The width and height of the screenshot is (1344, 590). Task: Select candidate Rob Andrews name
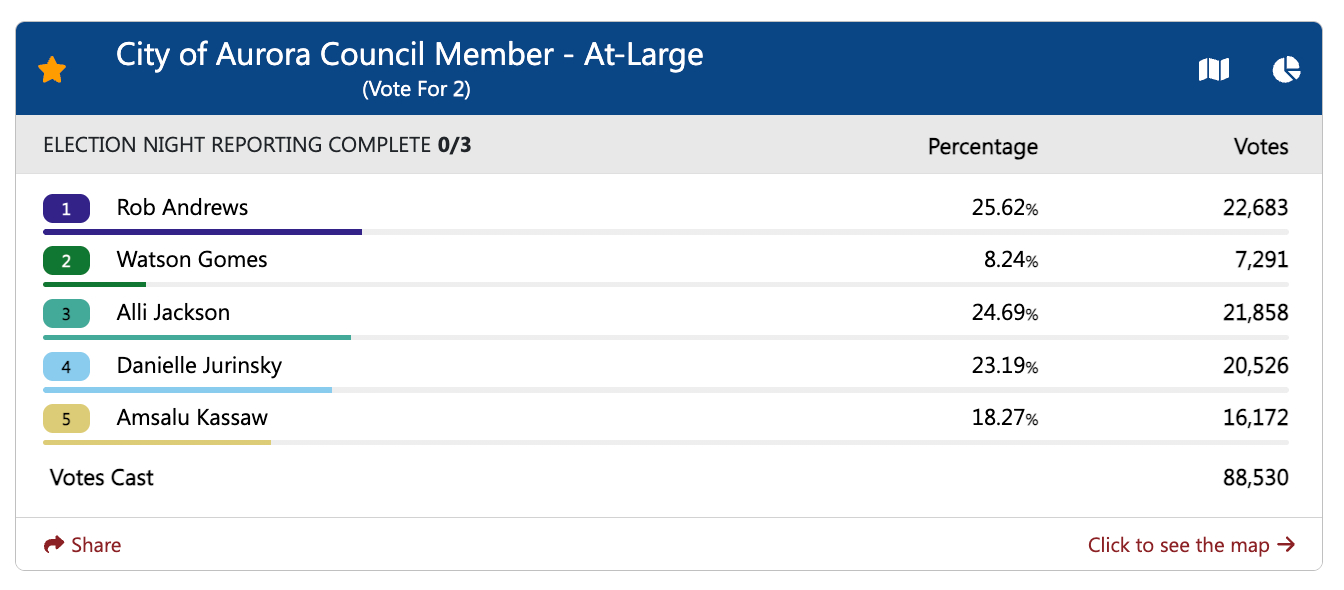coord(182,208)
